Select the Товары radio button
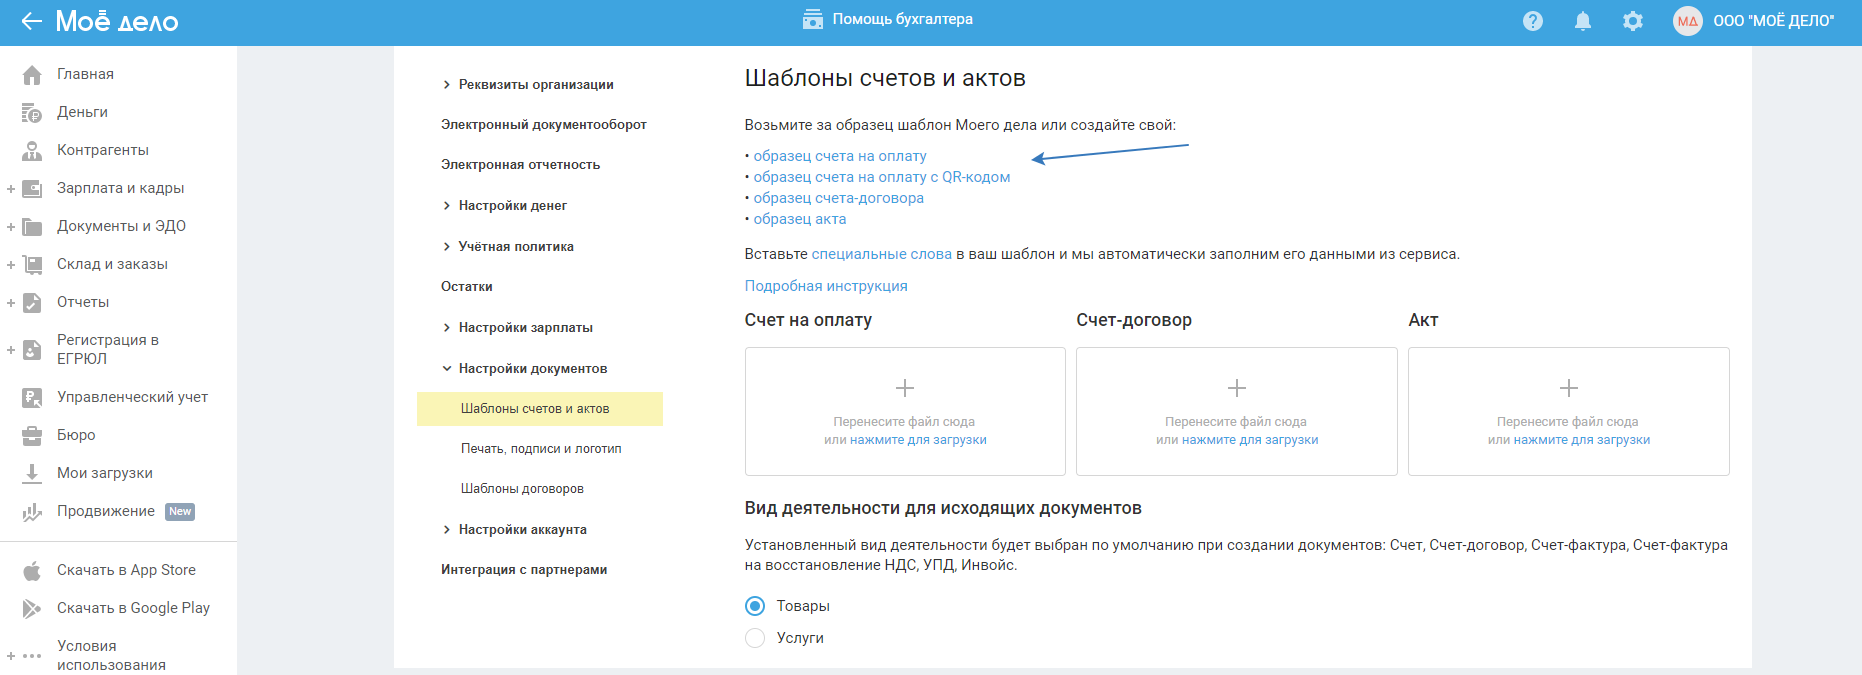This screenshot has height=675, width=1862. [755, 606]
